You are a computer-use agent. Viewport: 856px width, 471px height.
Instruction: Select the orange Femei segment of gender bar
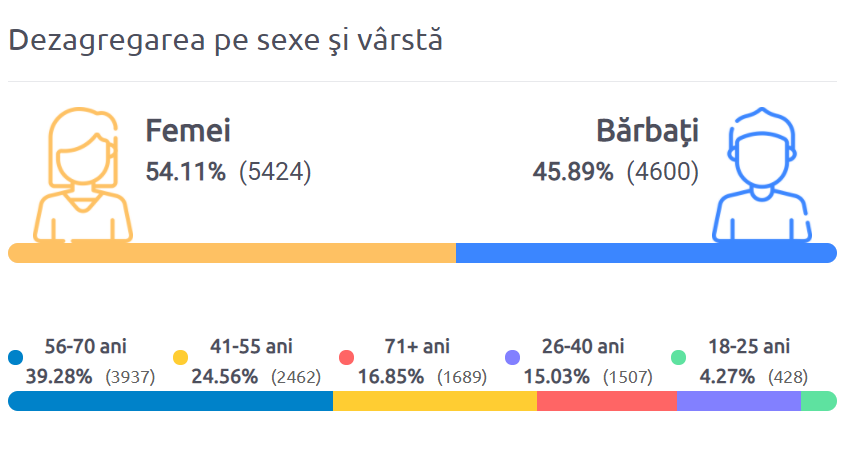[232, 253]
